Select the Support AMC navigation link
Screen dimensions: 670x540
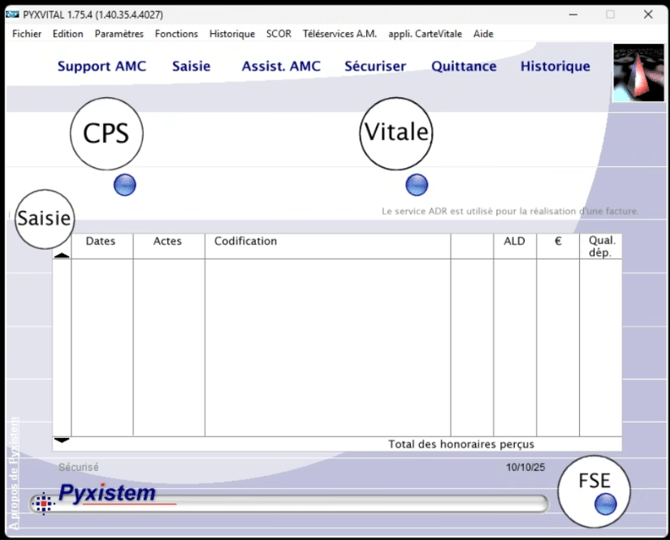click(x=101, y=66)
